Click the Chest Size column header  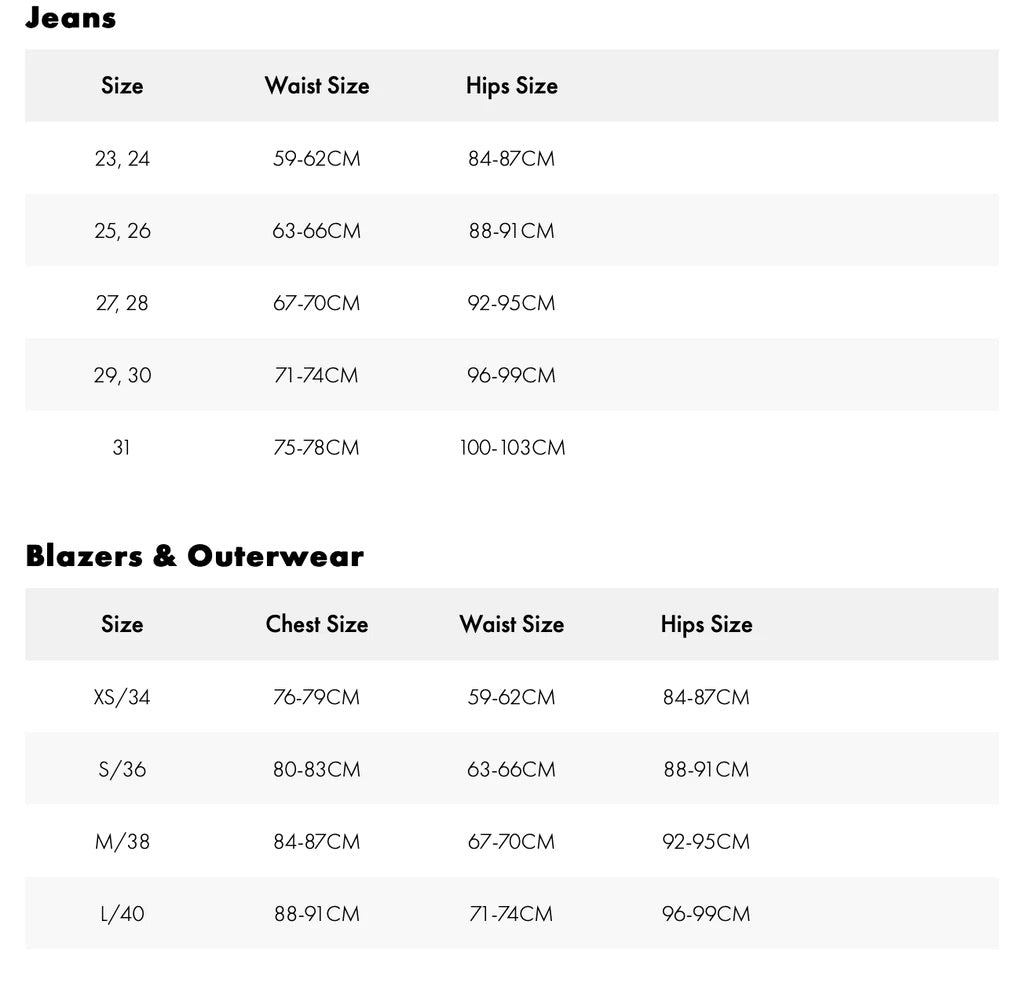point(317,624)
